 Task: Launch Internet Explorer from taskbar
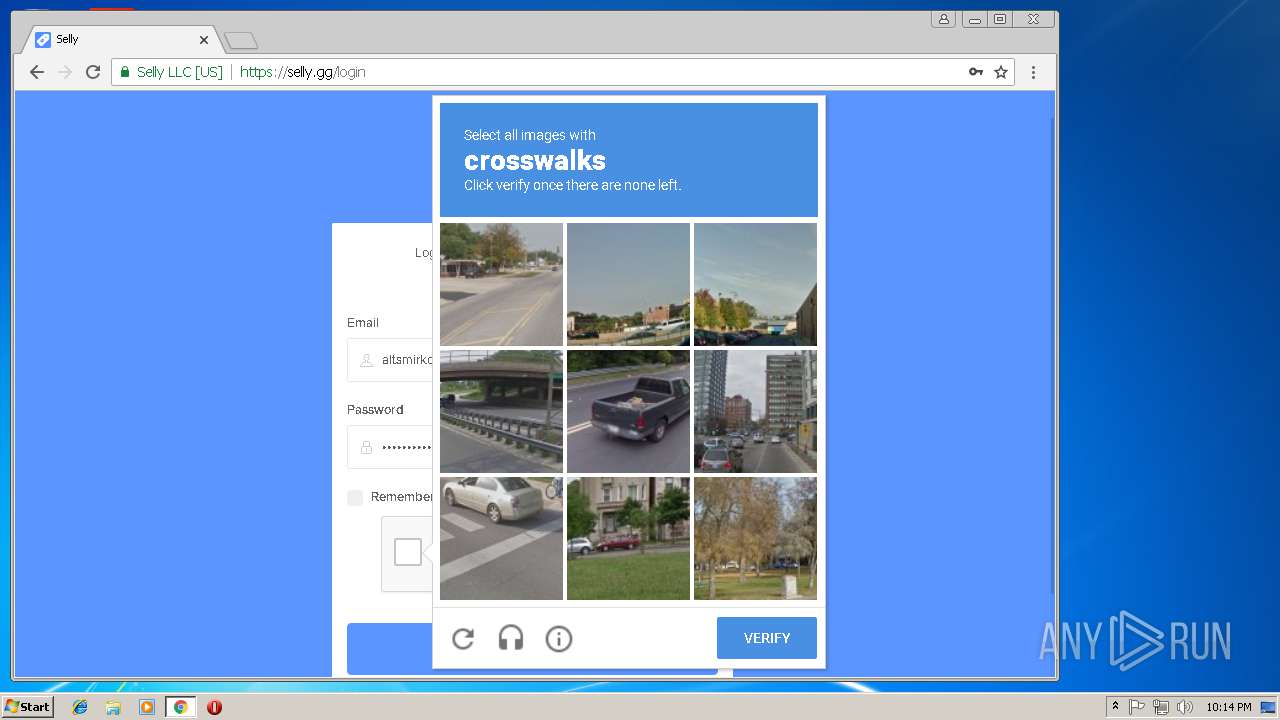pos(81,707)
